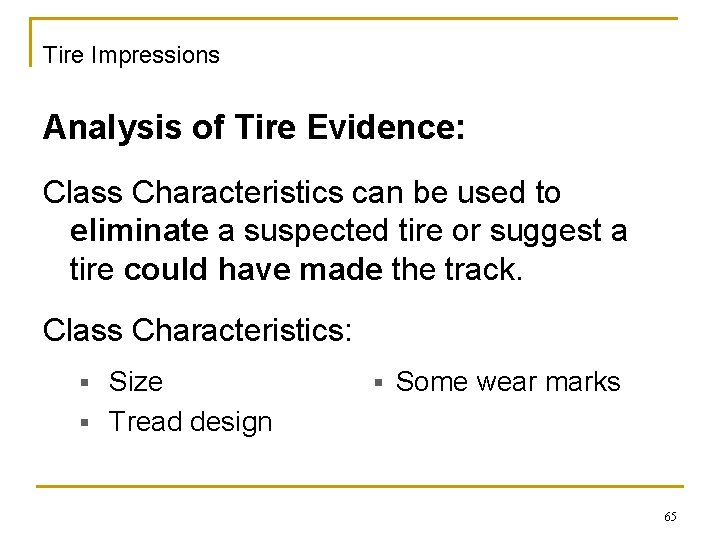720x540 pixels.
Task: Click slide number 65
Action: (x=670, y=517)
